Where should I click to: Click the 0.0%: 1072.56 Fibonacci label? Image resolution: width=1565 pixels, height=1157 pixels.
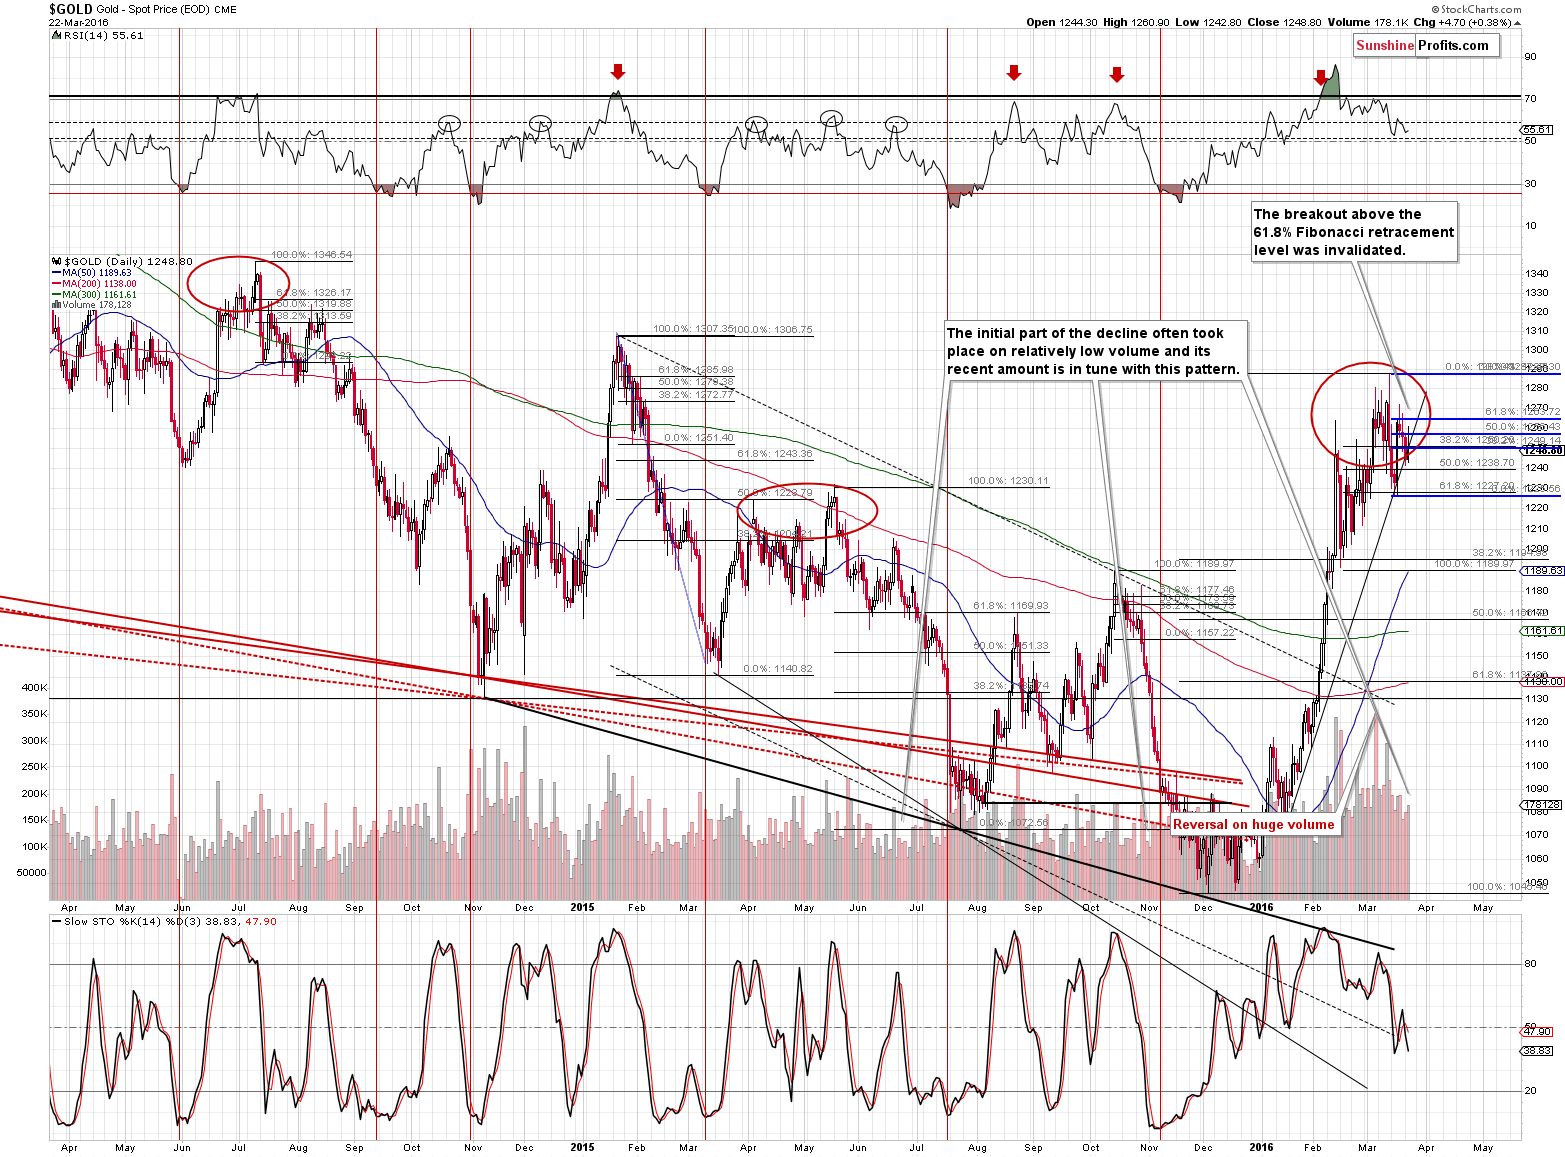point(1014,823)
